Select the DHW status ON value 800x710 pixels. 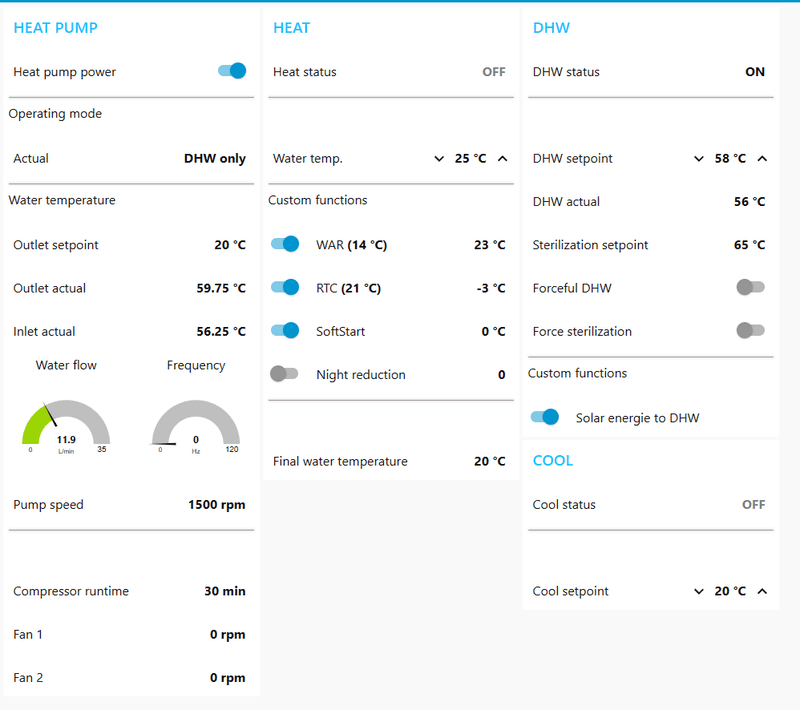[x=755, y=72]
